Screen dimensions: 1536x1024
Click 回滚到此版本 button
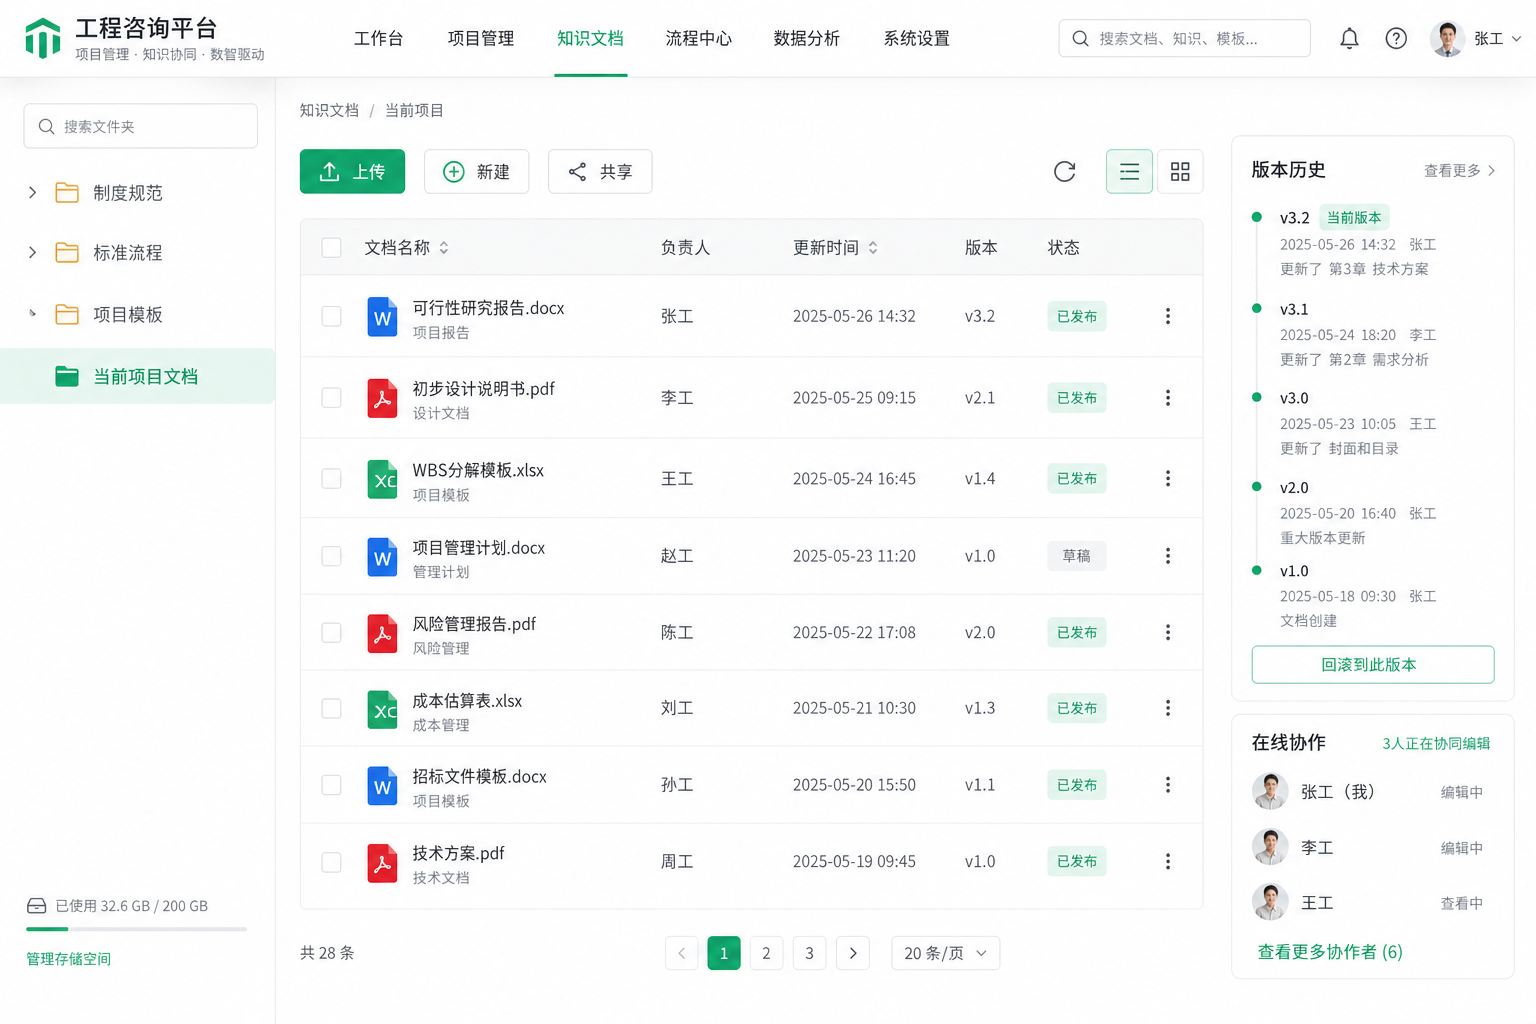(1373, 664)
